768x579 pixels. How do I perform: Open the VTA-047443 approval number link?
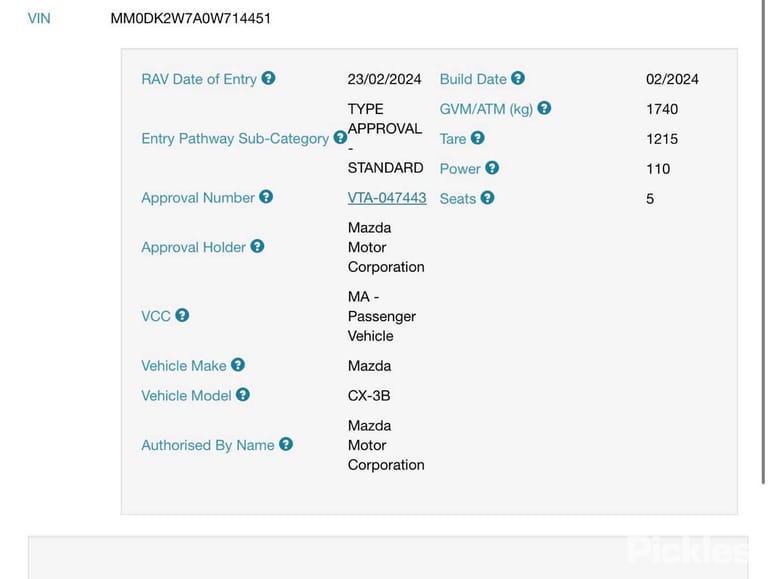pyautogui.click(x=387, y=198)
